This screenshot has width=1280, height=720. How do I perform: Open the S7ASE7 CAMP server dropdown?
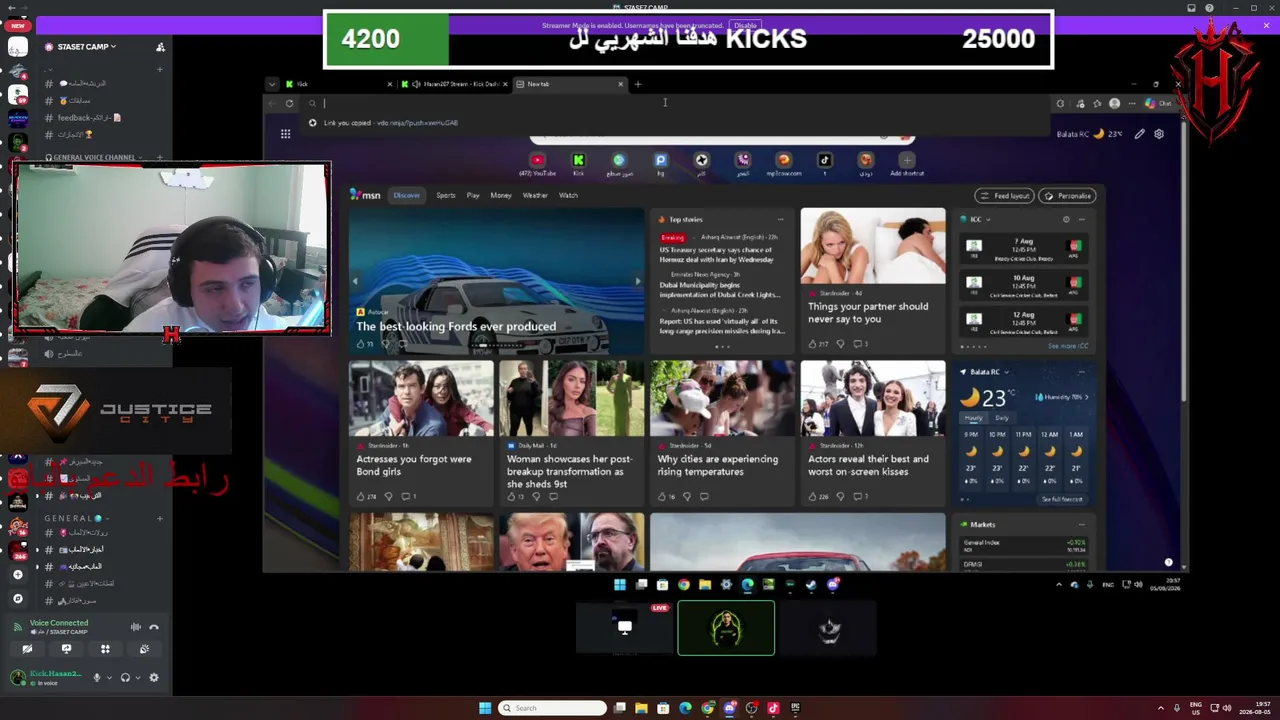point(85,47)
